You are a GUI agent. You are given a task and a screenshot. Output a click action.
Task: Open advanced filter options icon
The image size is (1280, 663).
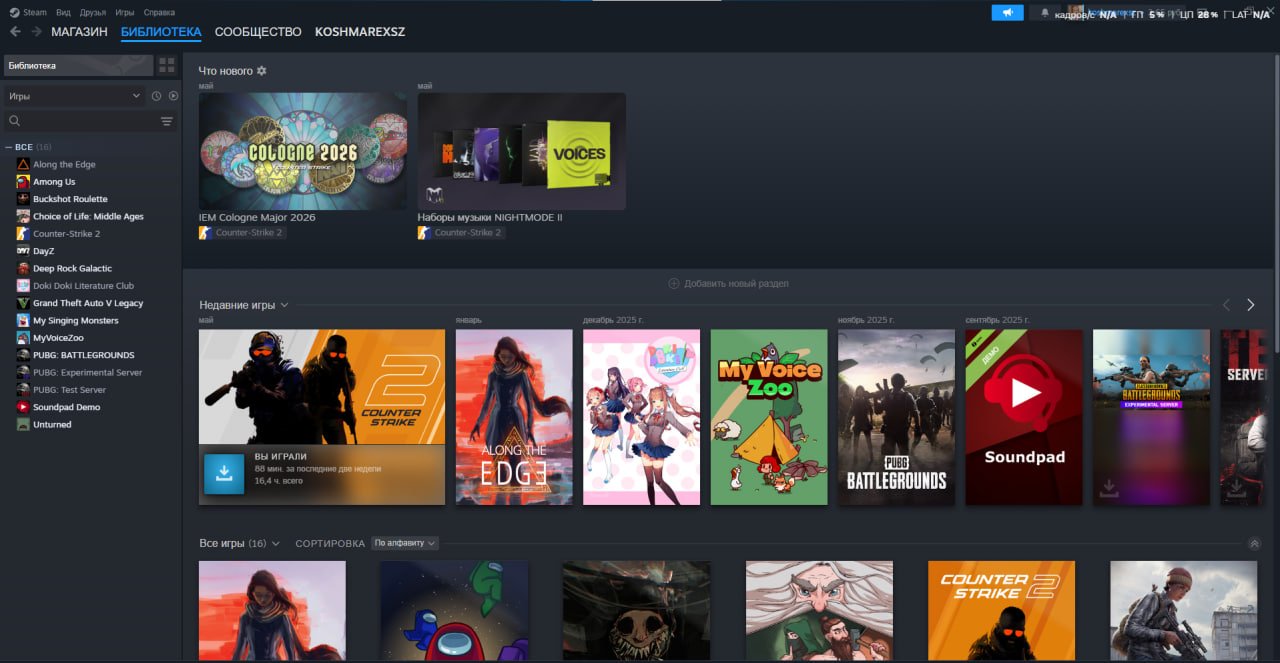167,121
